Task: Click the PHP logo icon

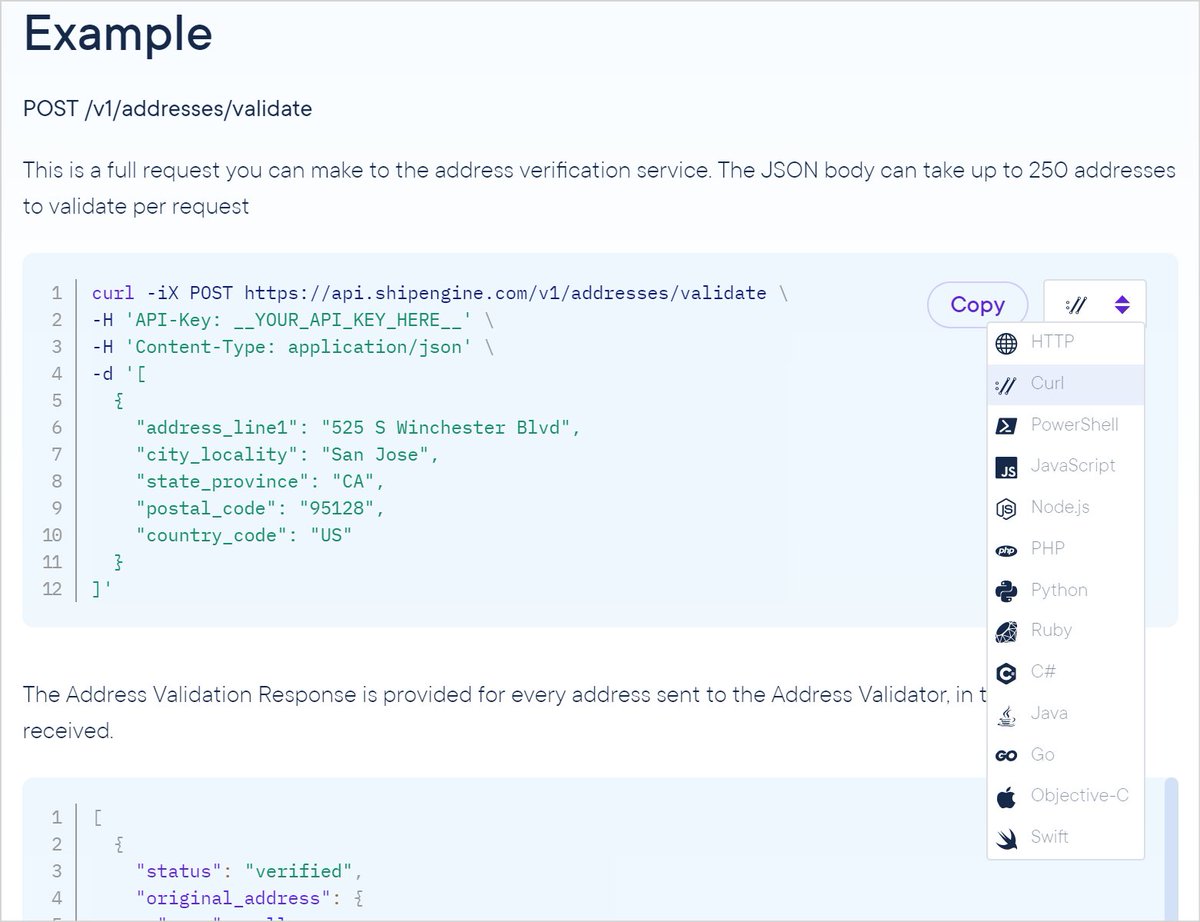Action: 1007,549
